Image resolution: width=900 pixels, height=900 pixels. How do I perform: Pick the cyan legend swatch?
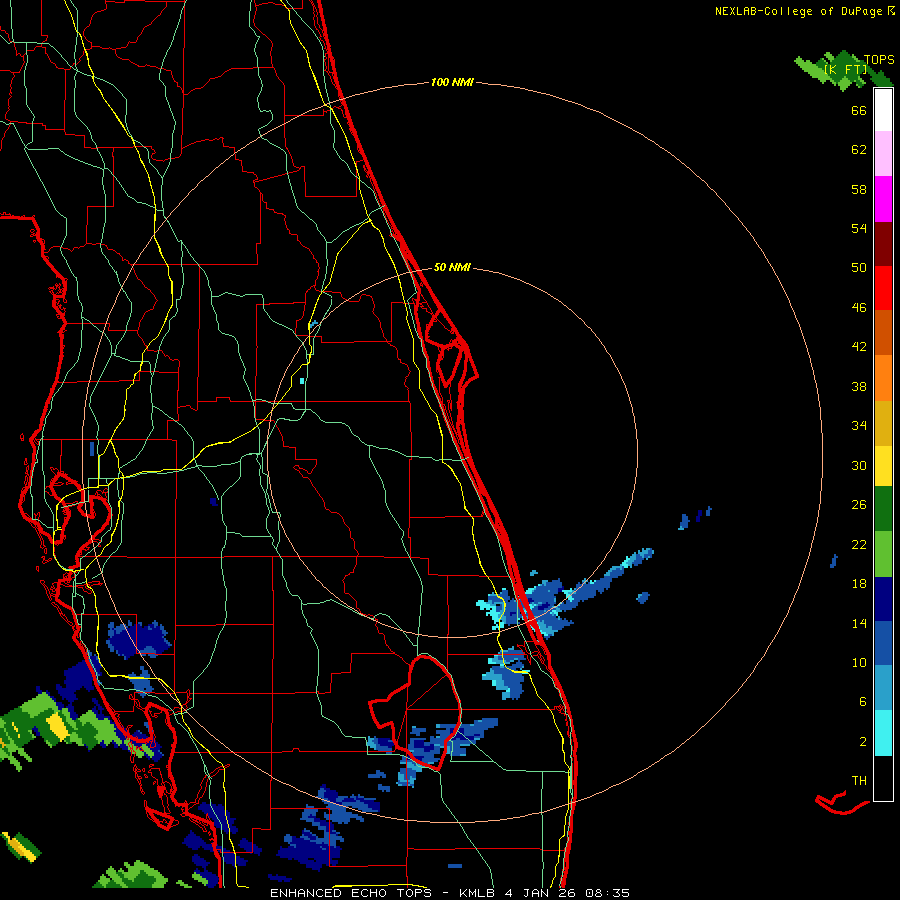click(x=883, y=734)
